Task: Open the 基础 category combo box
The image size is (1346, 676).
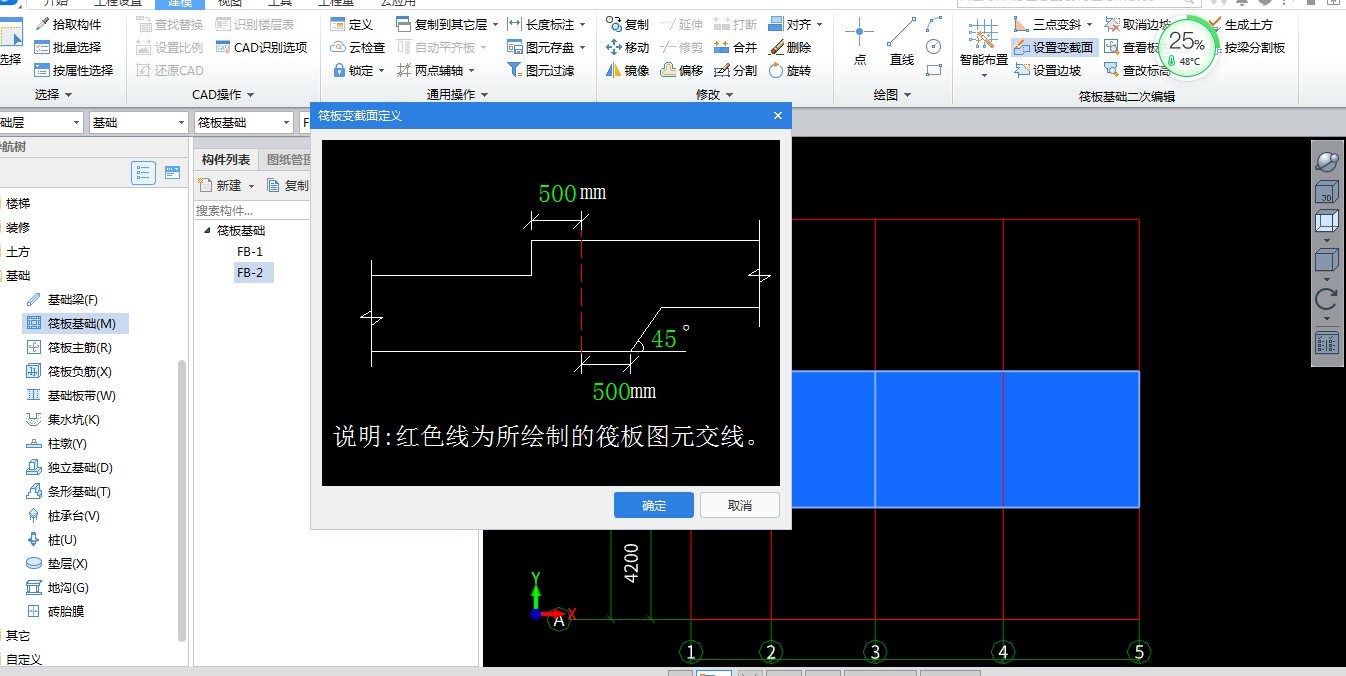Action: pos(137,122)
